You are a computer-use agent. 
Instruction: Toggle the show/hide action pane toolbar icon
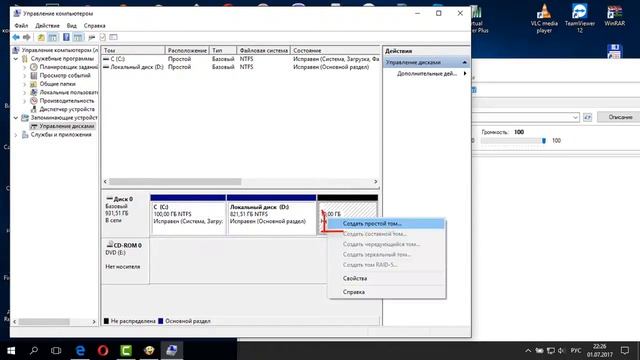78,37
